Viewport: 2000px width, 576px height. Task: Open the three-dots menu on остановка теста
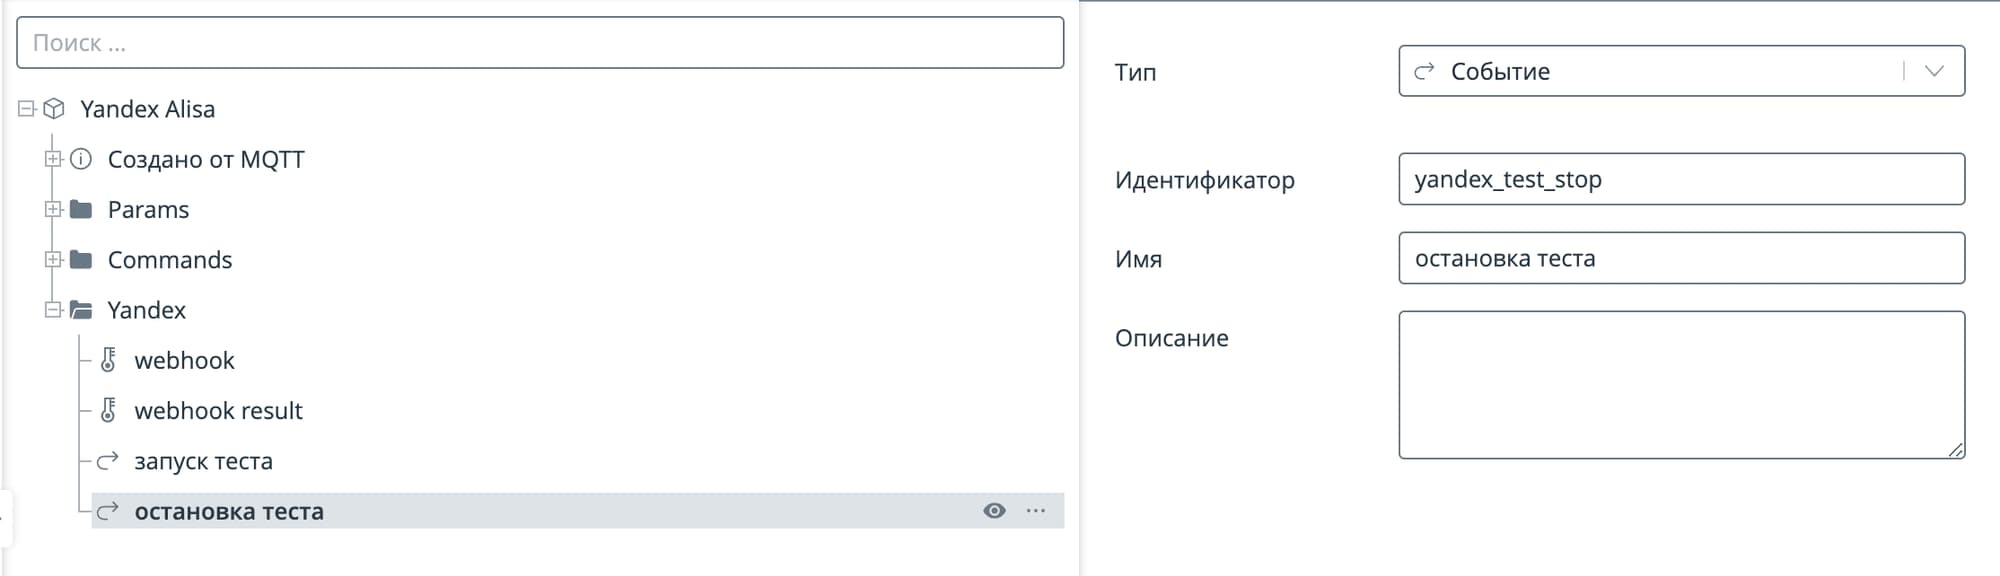click(1036, 511)
